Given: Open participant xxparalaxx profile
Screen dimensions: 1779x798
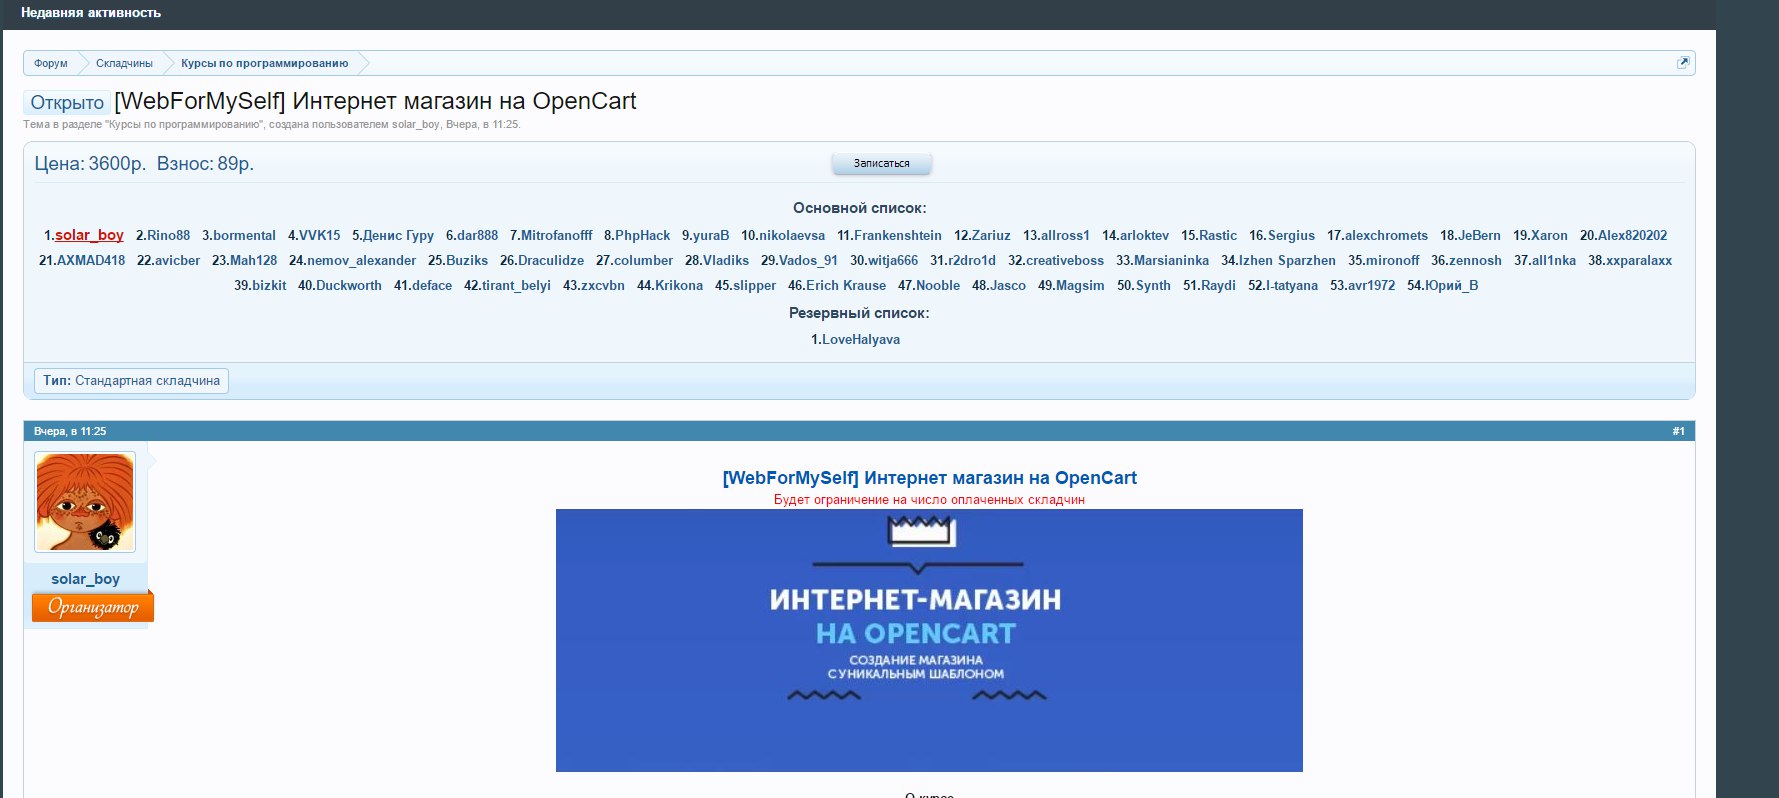Looking at the screenshot, I should tap(1639, 260).
